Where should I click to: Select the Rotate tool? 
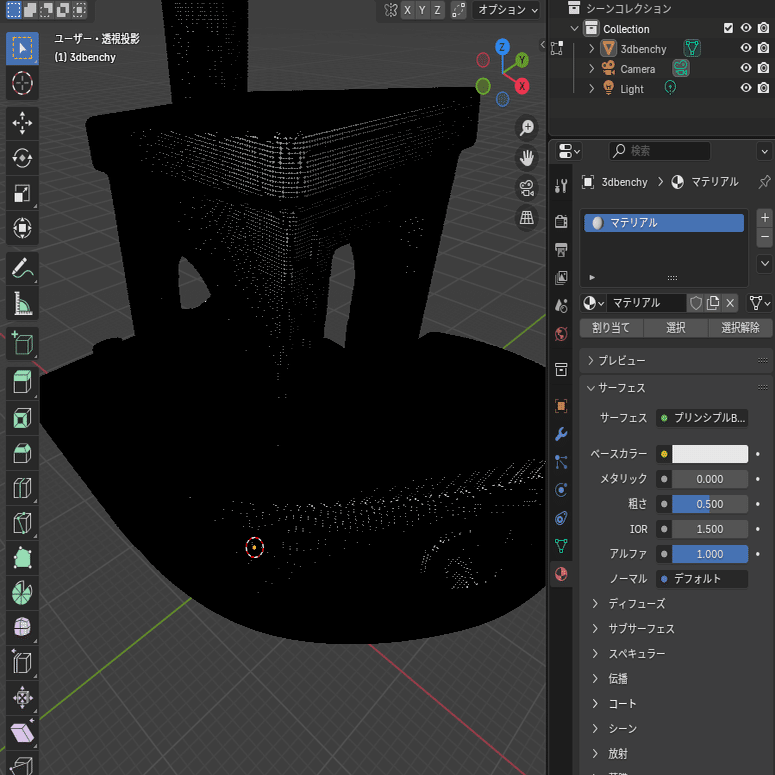[x=22, y=158]
